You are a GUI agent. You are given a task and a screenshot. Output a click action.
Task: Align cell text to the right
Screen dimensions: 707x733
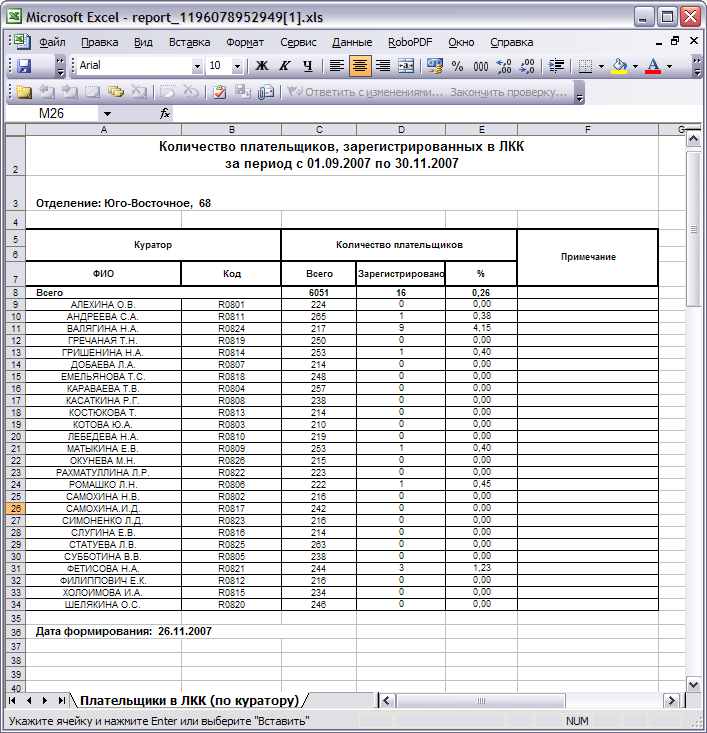coord(383,66)
